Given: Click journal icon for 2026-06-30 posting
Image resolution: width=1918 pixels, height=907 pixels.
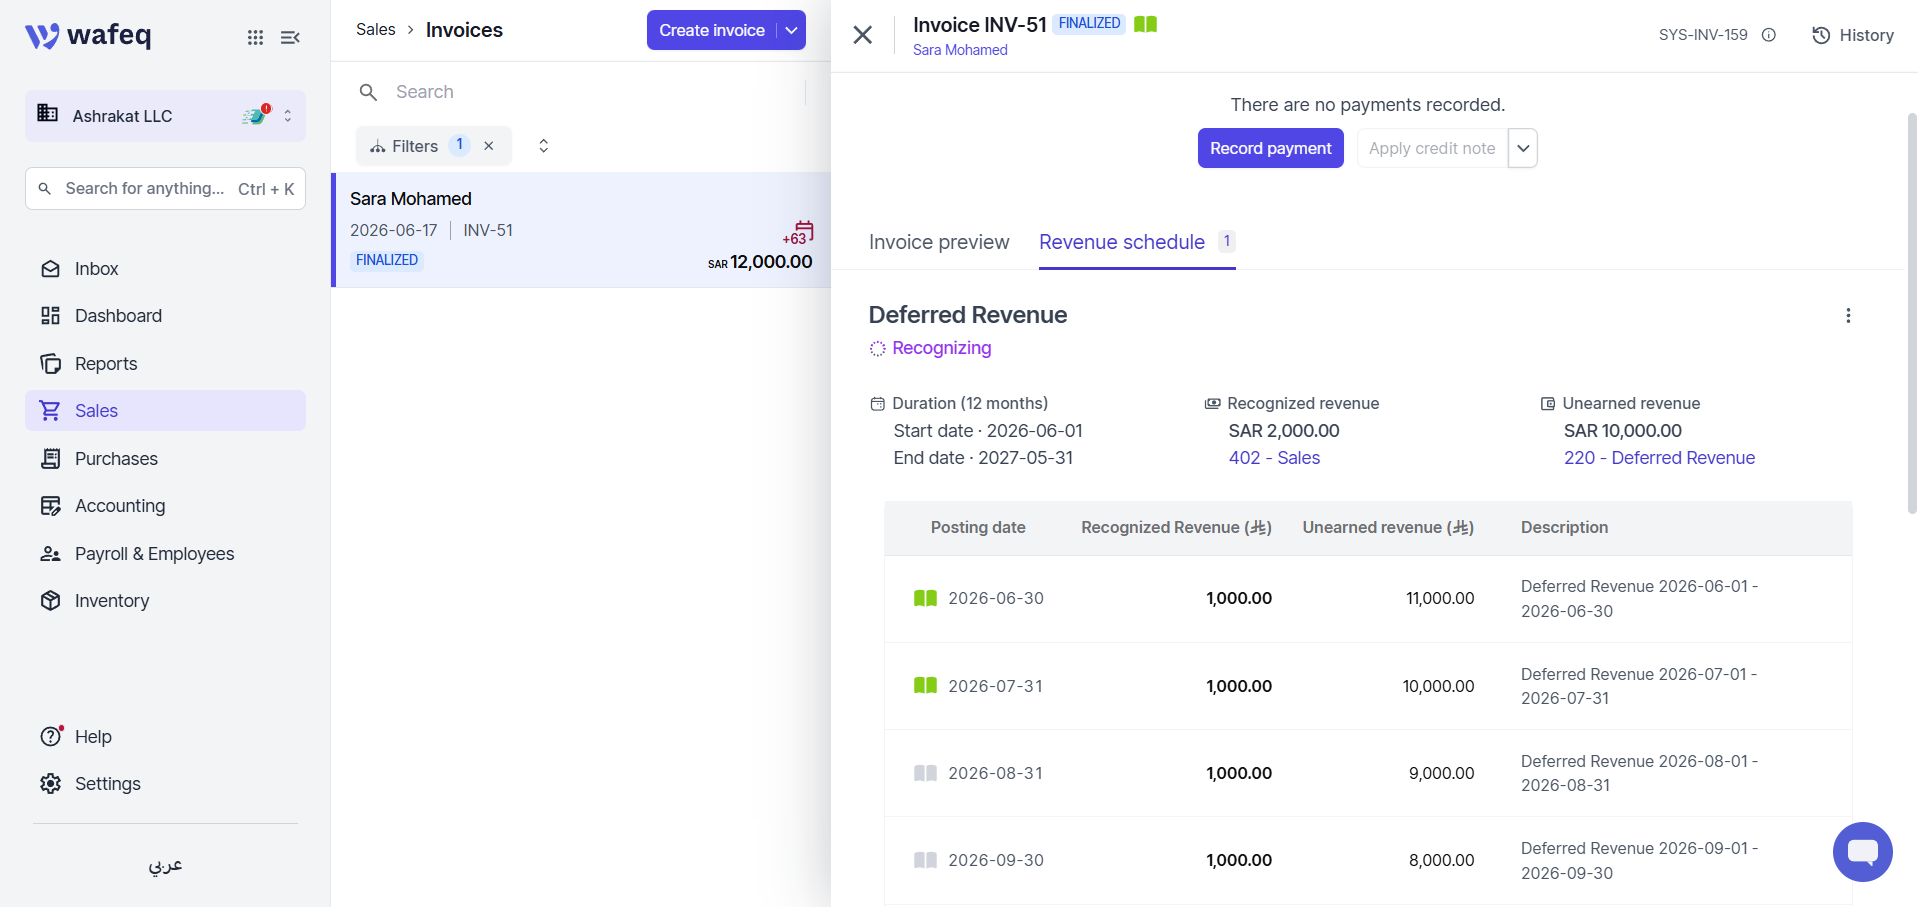Looking at the screenshot, I should [925, 598].
